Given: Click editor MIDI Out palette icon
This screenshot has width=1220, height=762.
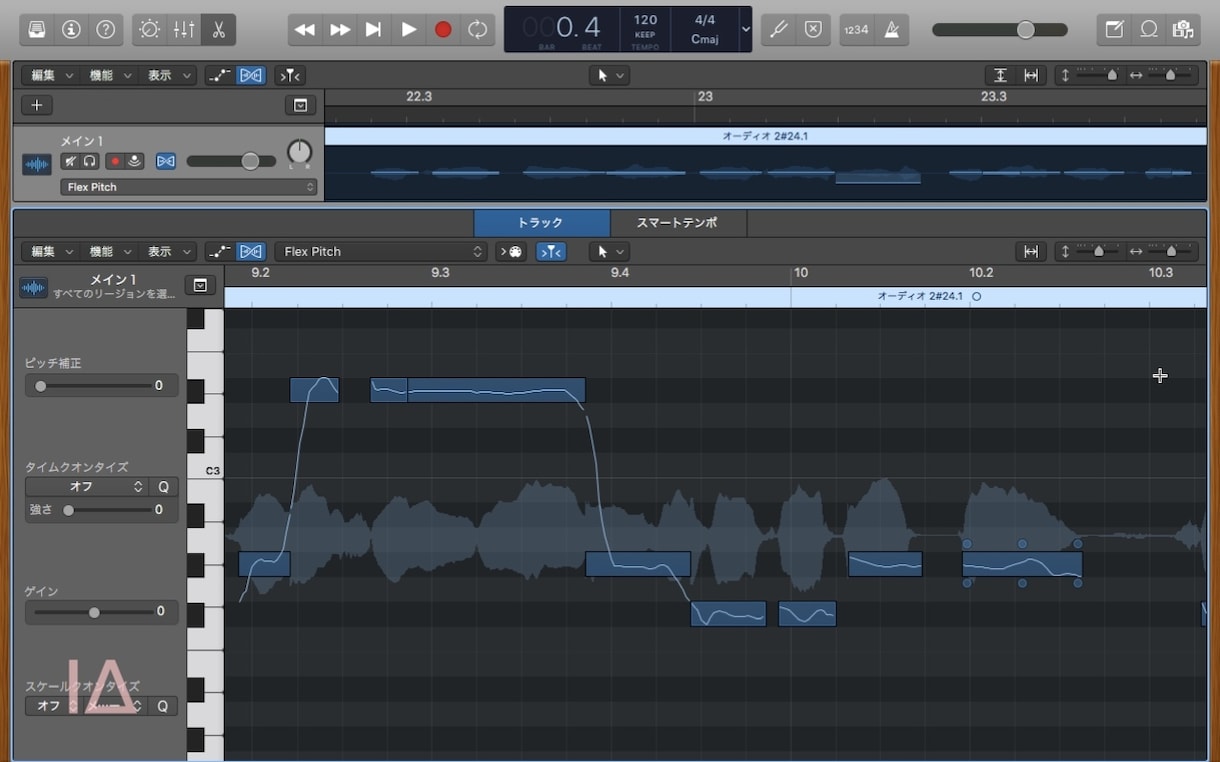Looking at the screenshot, I should [511, 252].
